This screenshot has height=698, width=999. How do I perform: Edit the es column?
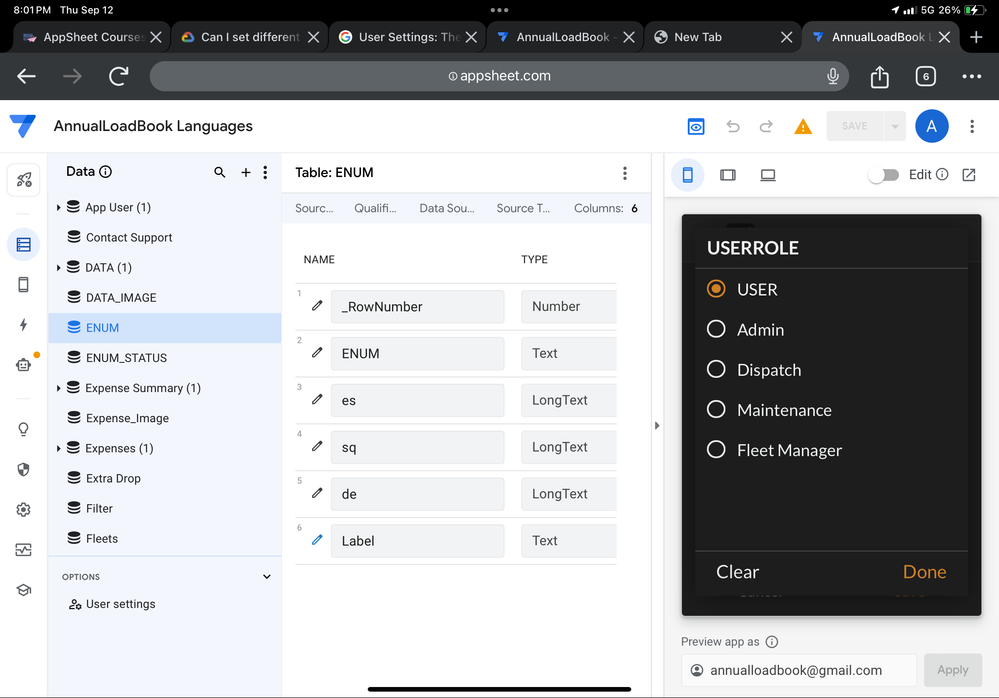point(317,399)
